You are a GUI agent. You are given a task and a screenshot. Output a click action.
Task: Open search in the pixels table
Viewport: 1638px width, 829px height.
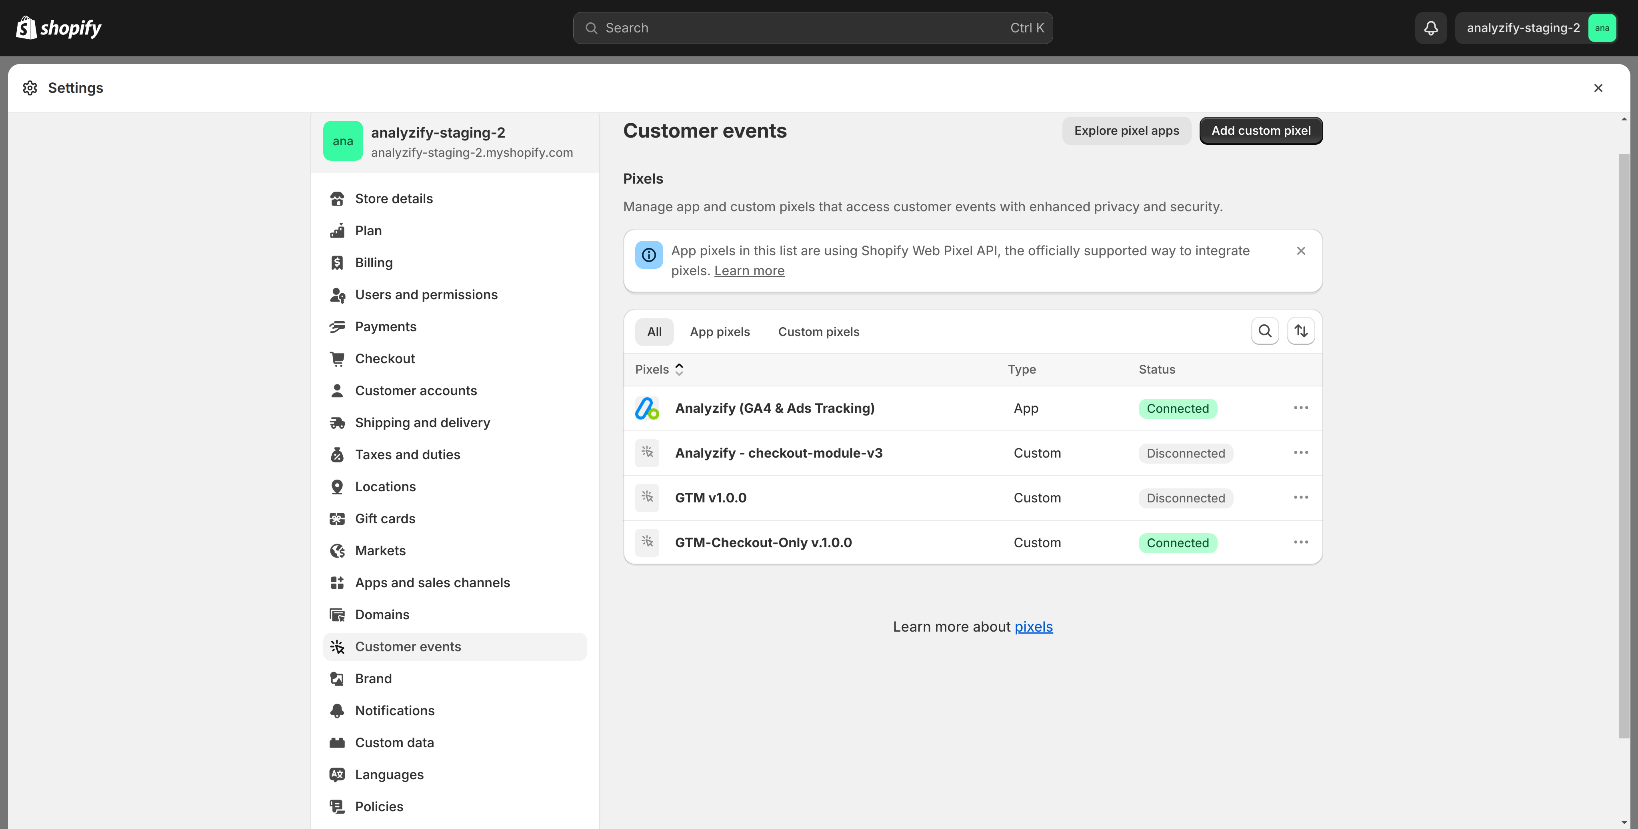[1265, 331]
